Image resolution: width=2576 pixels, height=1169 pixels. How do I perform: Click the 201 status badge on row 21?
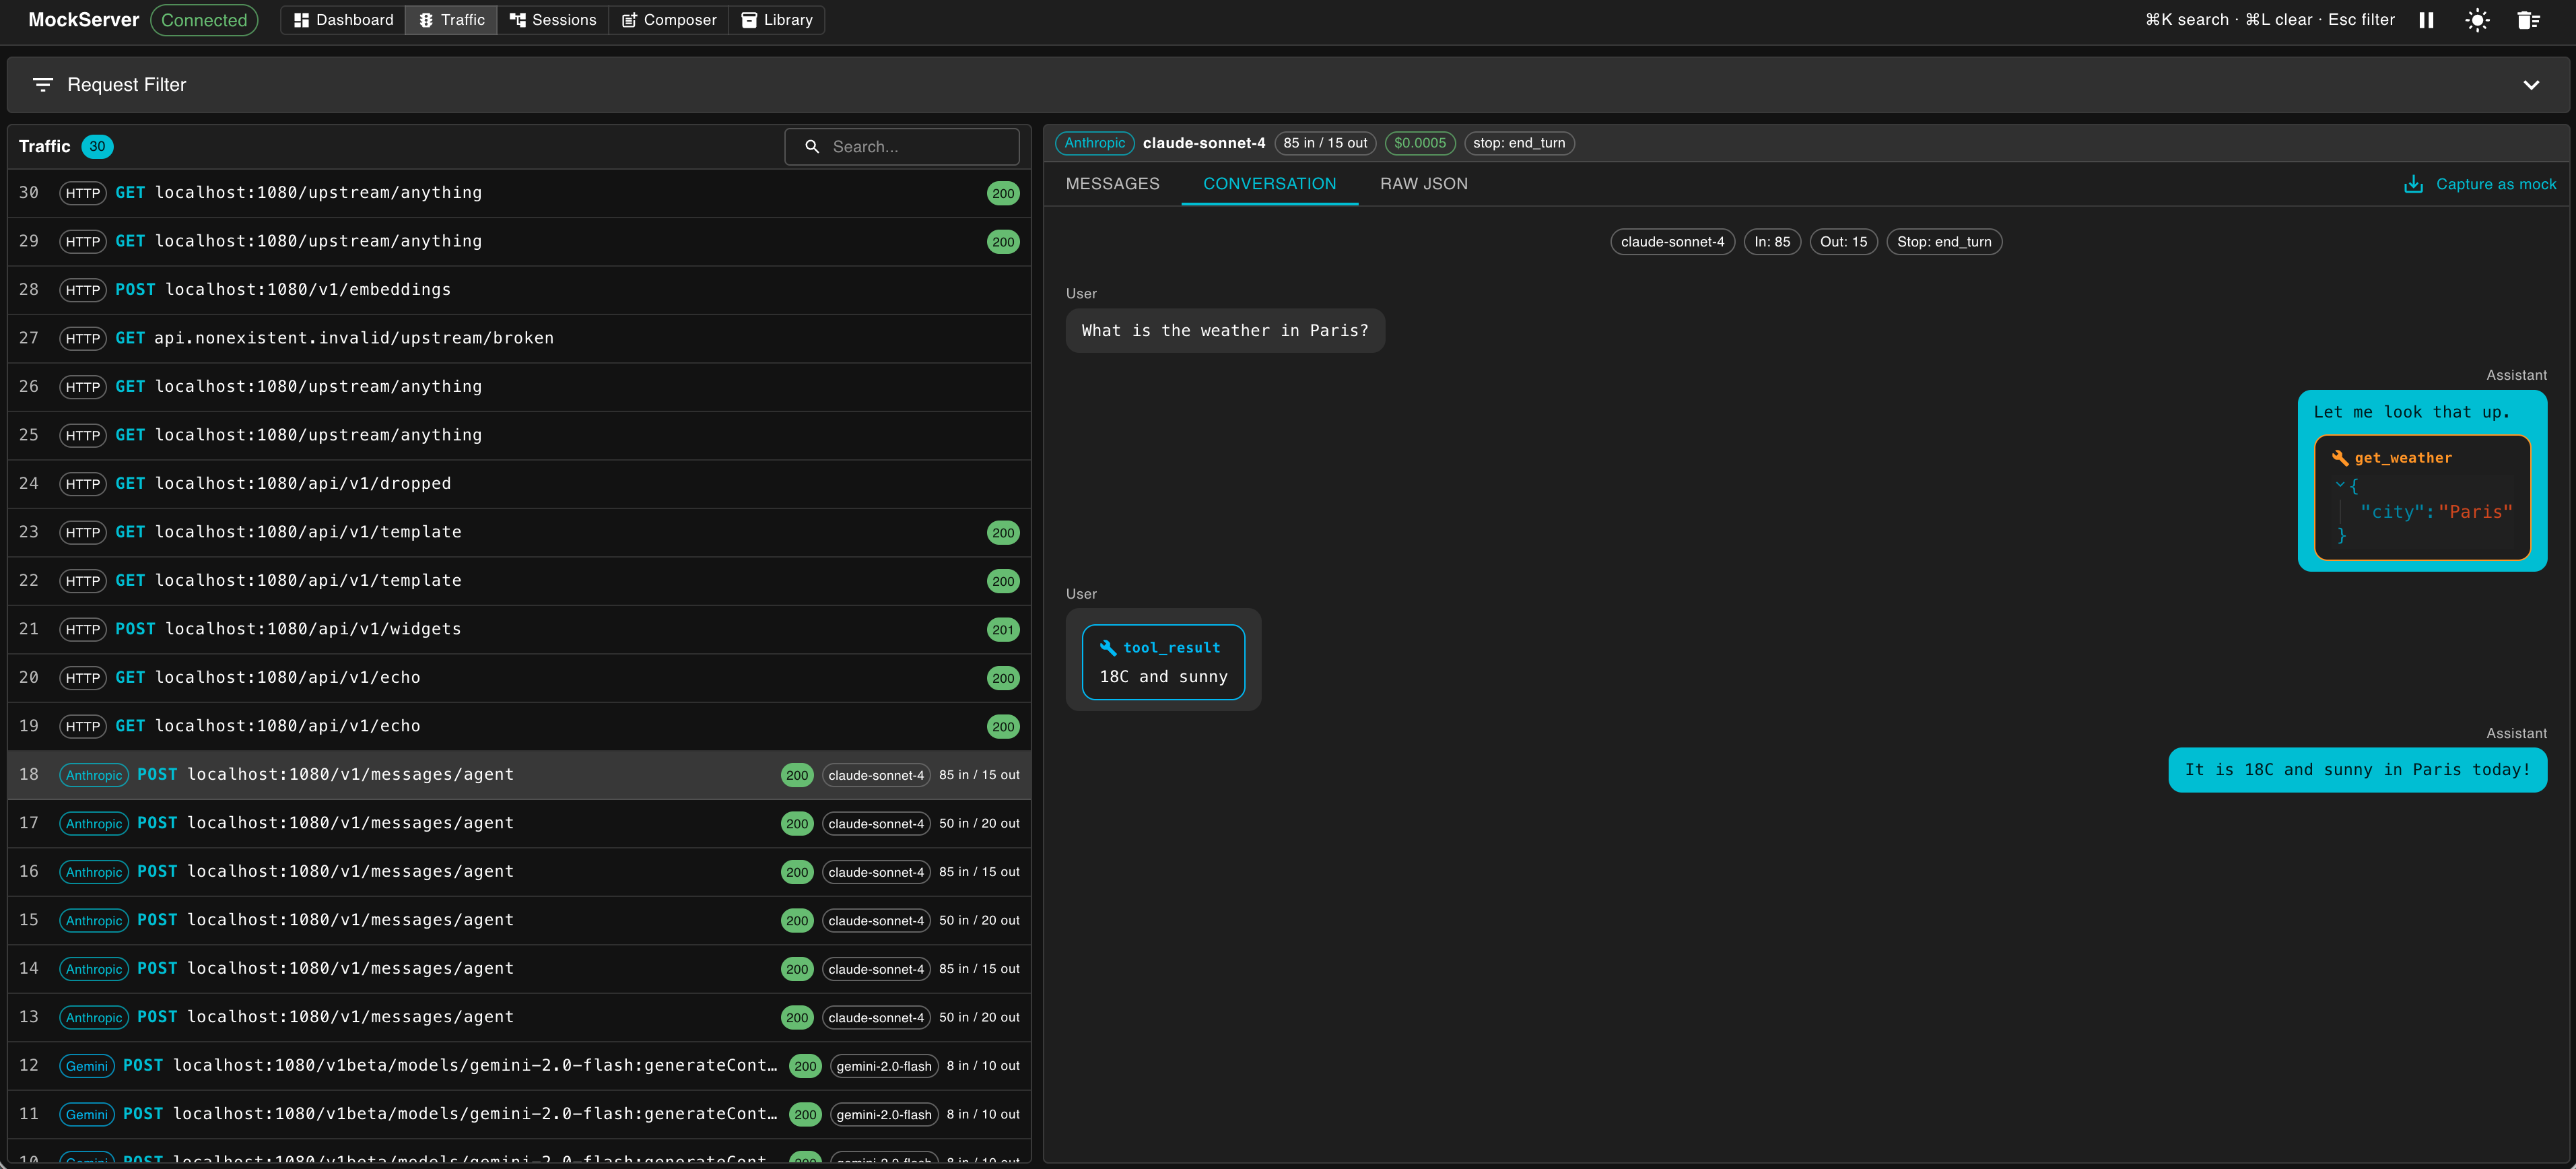point(1003,630)
